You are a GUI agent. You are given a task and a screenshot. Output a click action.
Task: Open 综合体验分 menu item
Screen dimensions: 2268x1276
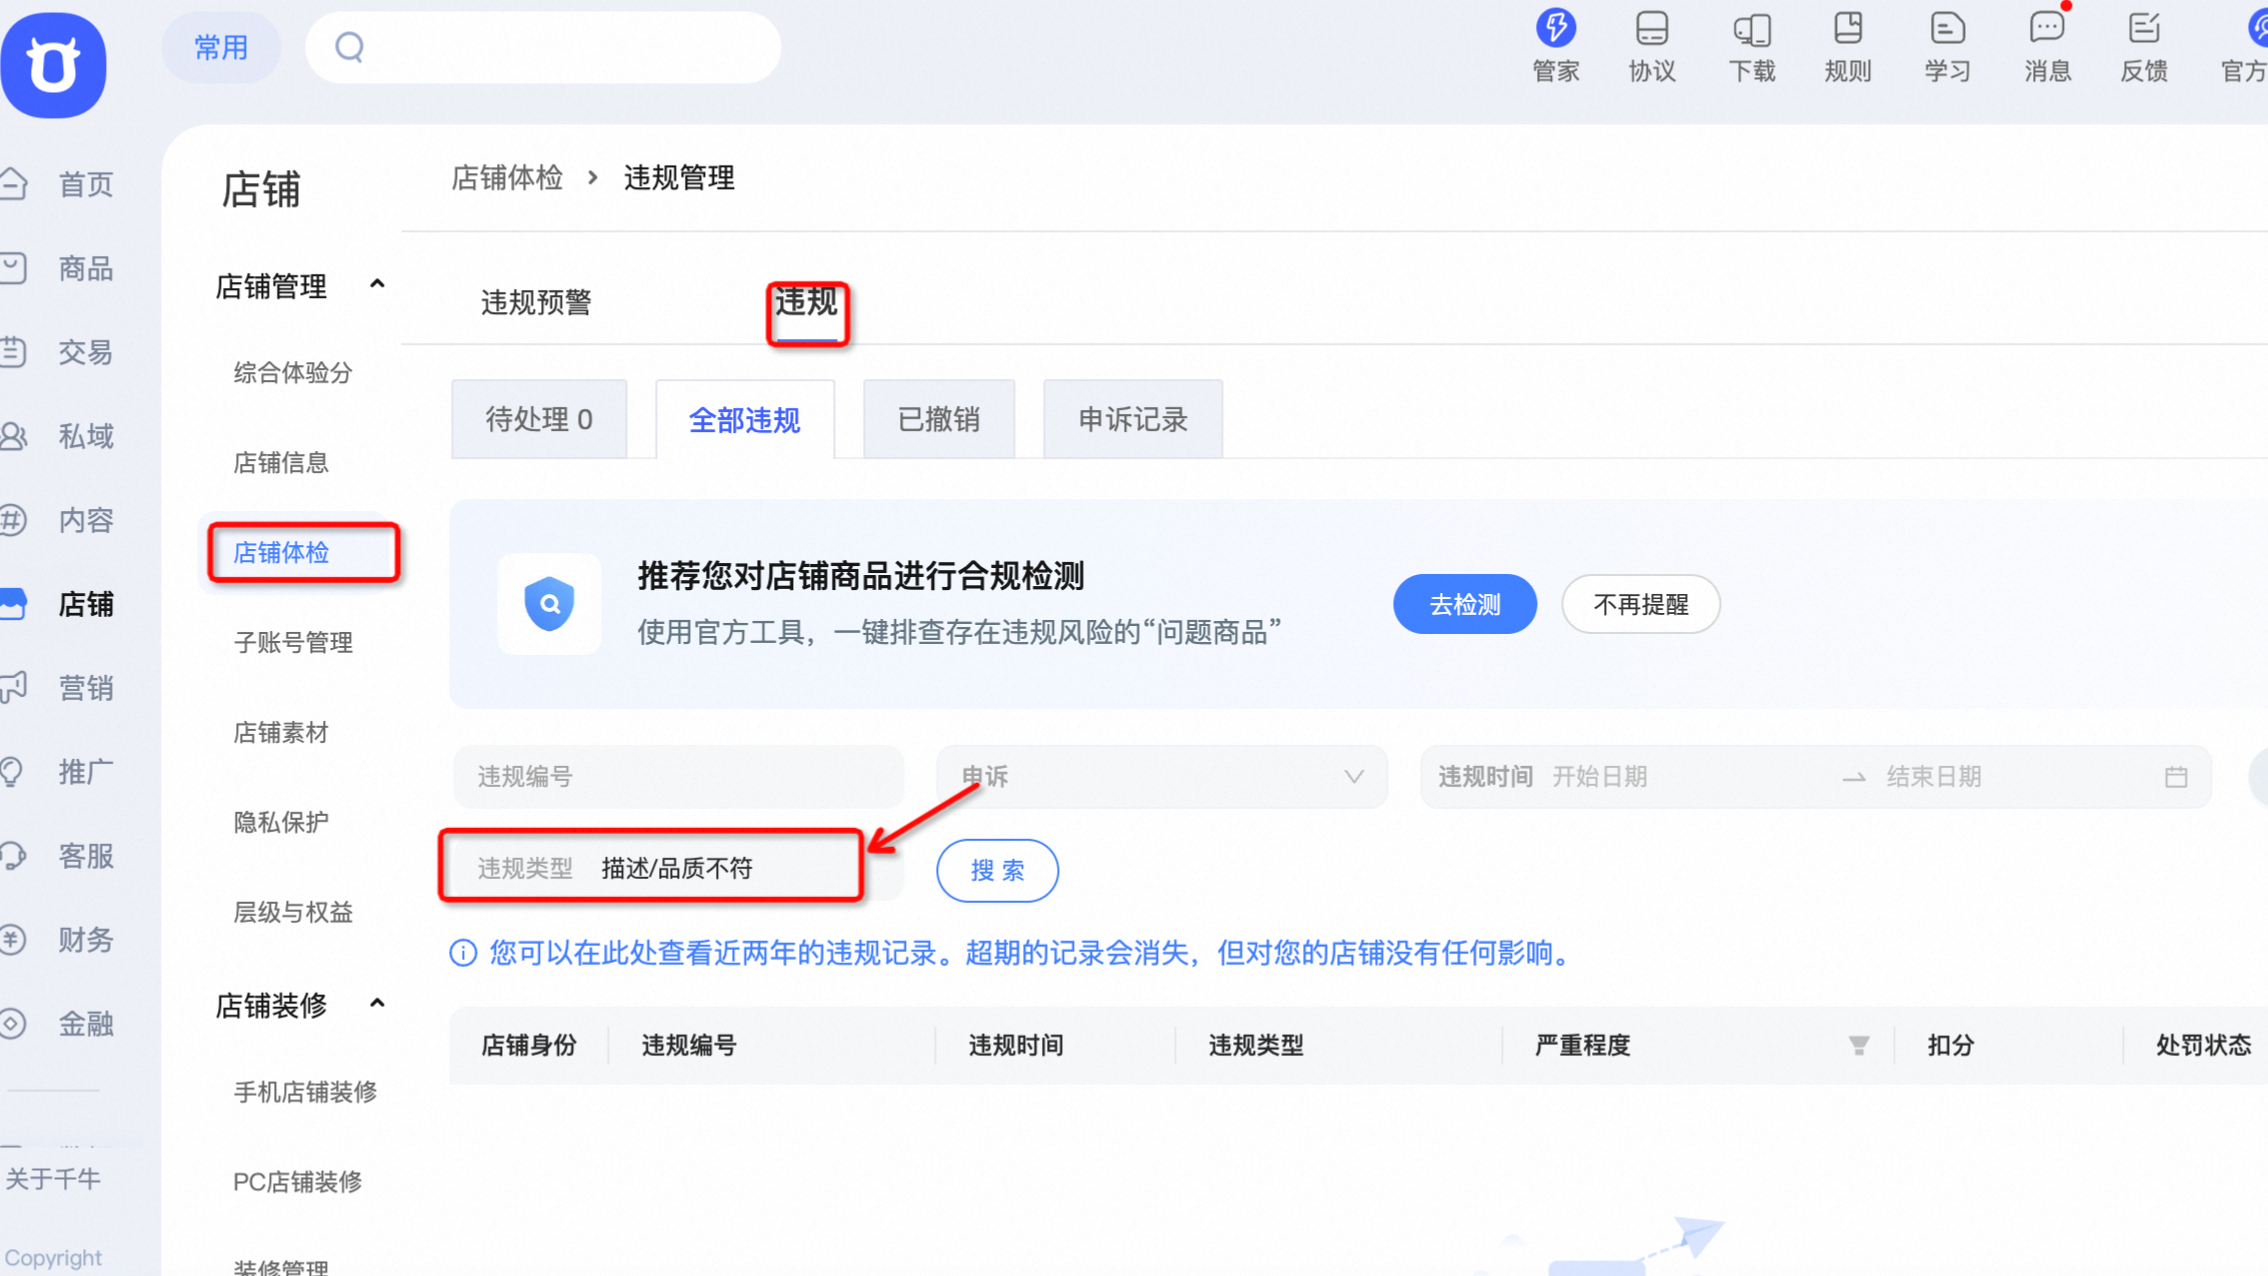[x=293, y=373]
